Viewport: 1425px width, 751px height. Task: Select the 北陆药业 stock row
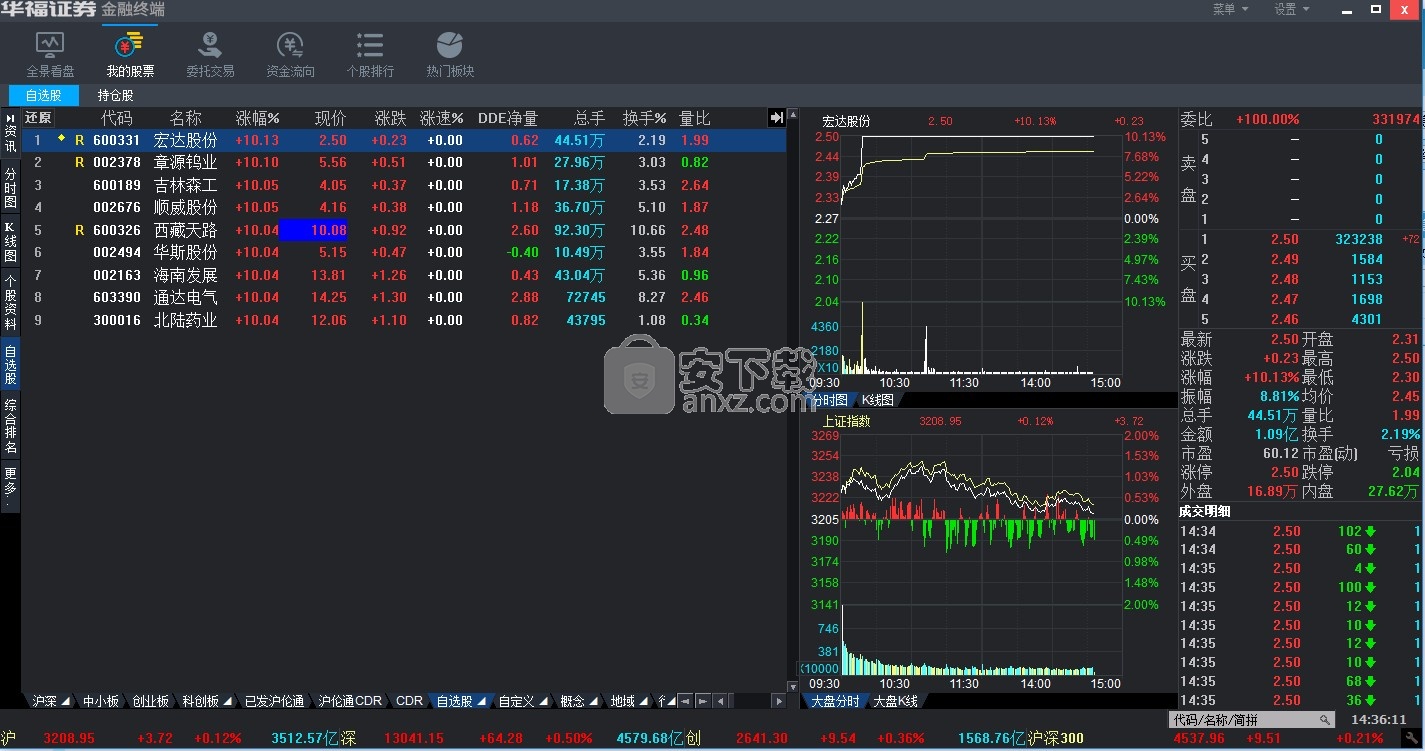[x=404, y=321]
